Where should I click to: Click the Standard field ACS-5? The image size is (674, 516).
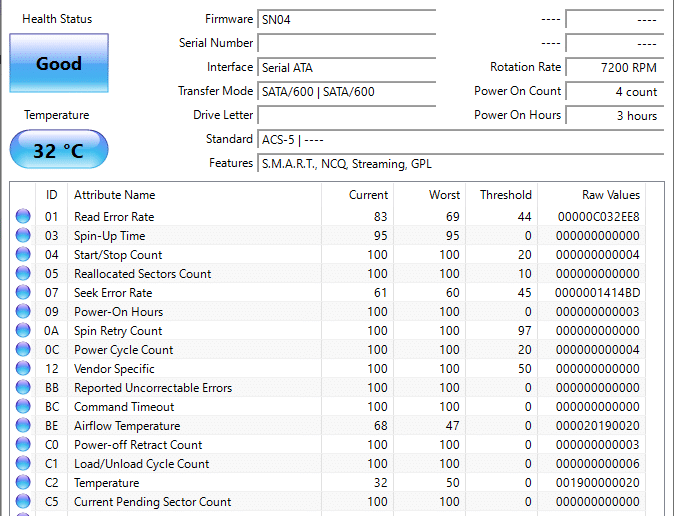point(460,139)
